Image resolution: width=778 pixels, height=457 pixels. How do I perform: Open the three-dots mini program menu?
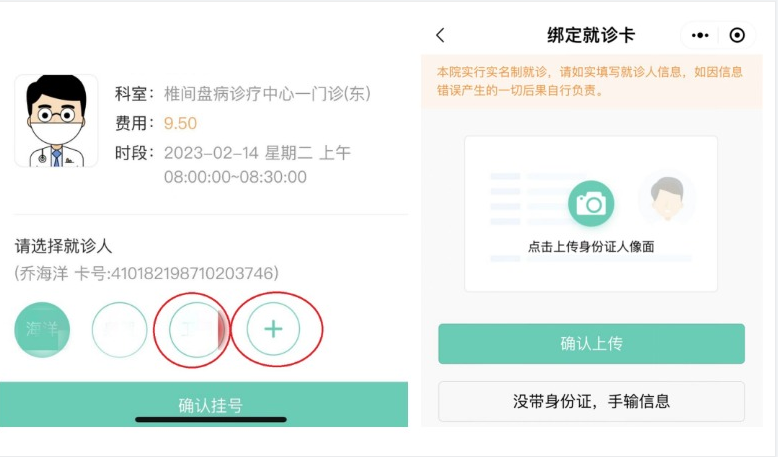(700, 36)
